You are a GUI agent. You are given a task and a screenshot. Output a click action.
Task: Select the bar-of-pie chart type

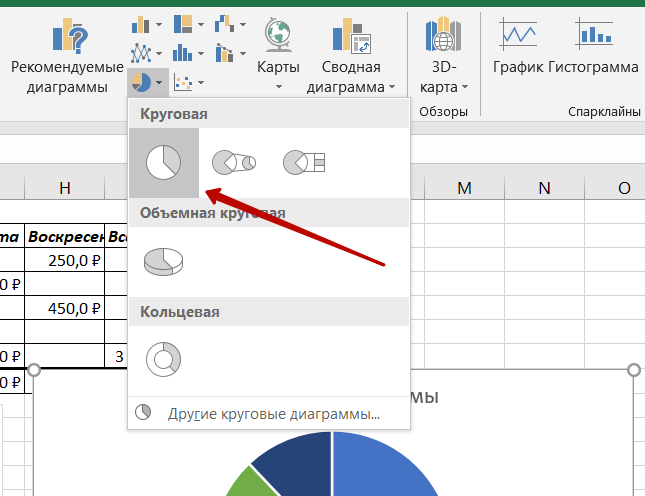(x=304, y=162)
